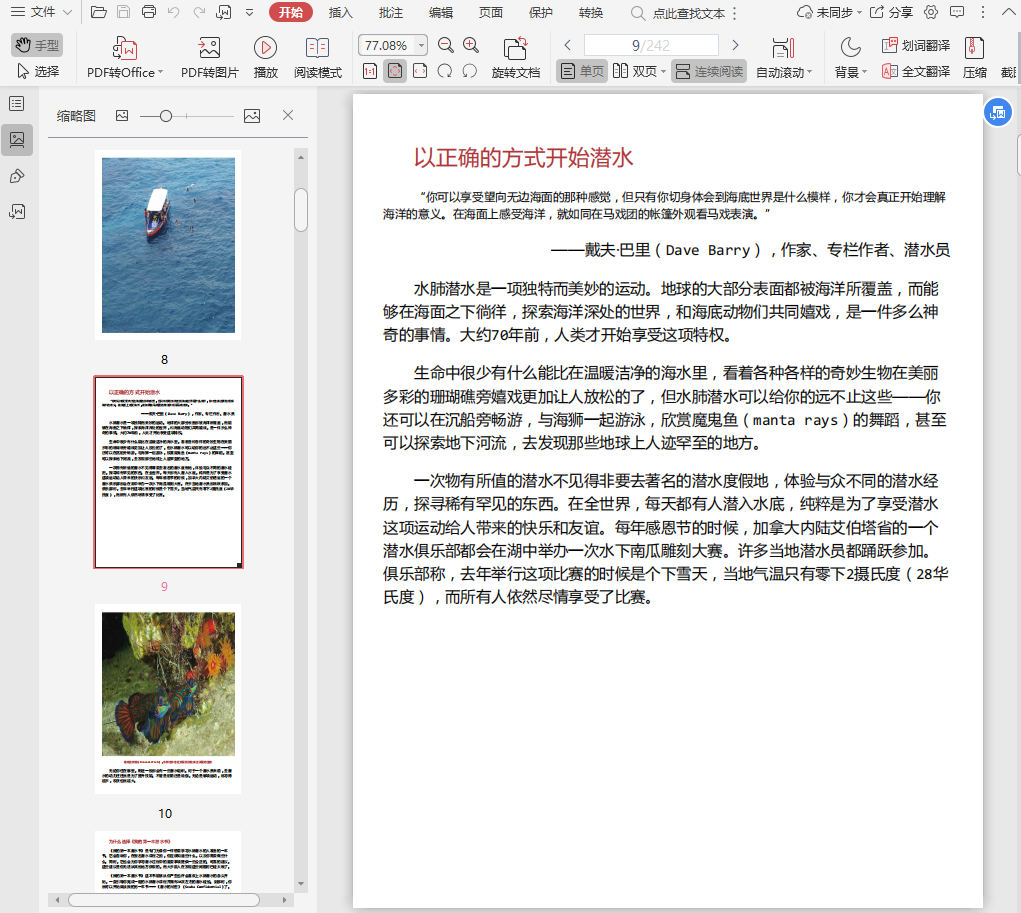Click the open folder icon
The width and height of the screenshot is (1021, 913).
(98, 12)
